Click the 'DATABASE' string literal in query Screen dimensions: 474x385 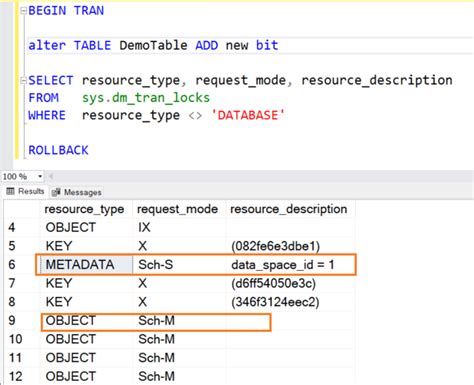(x=248, y=115)
